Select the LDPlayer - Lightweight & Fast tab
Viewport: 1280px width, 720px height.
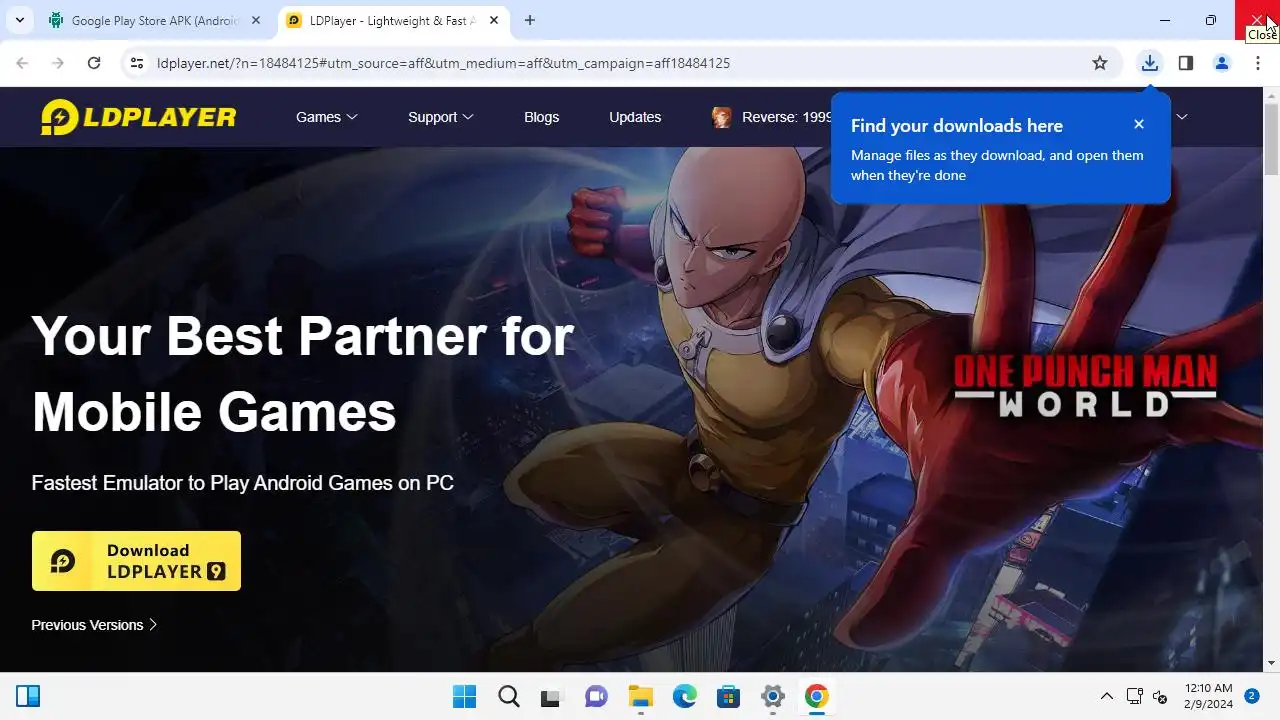pyautogui.click(x=392, y=20)
